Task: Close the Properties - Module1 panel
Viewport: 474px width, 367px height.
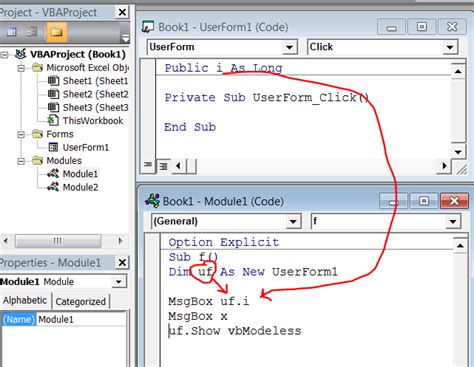Action: [122, 263]
